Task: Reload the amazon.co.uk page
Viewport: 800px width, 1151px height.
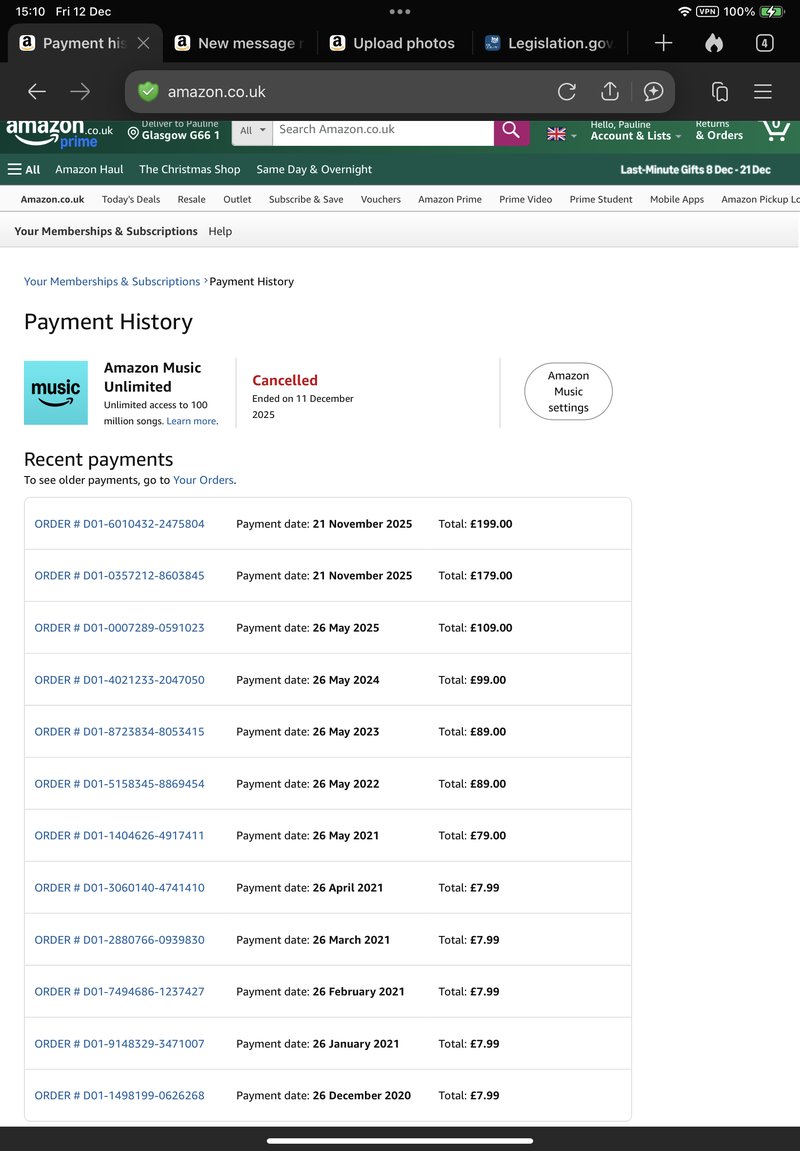Action: point(567,92)
